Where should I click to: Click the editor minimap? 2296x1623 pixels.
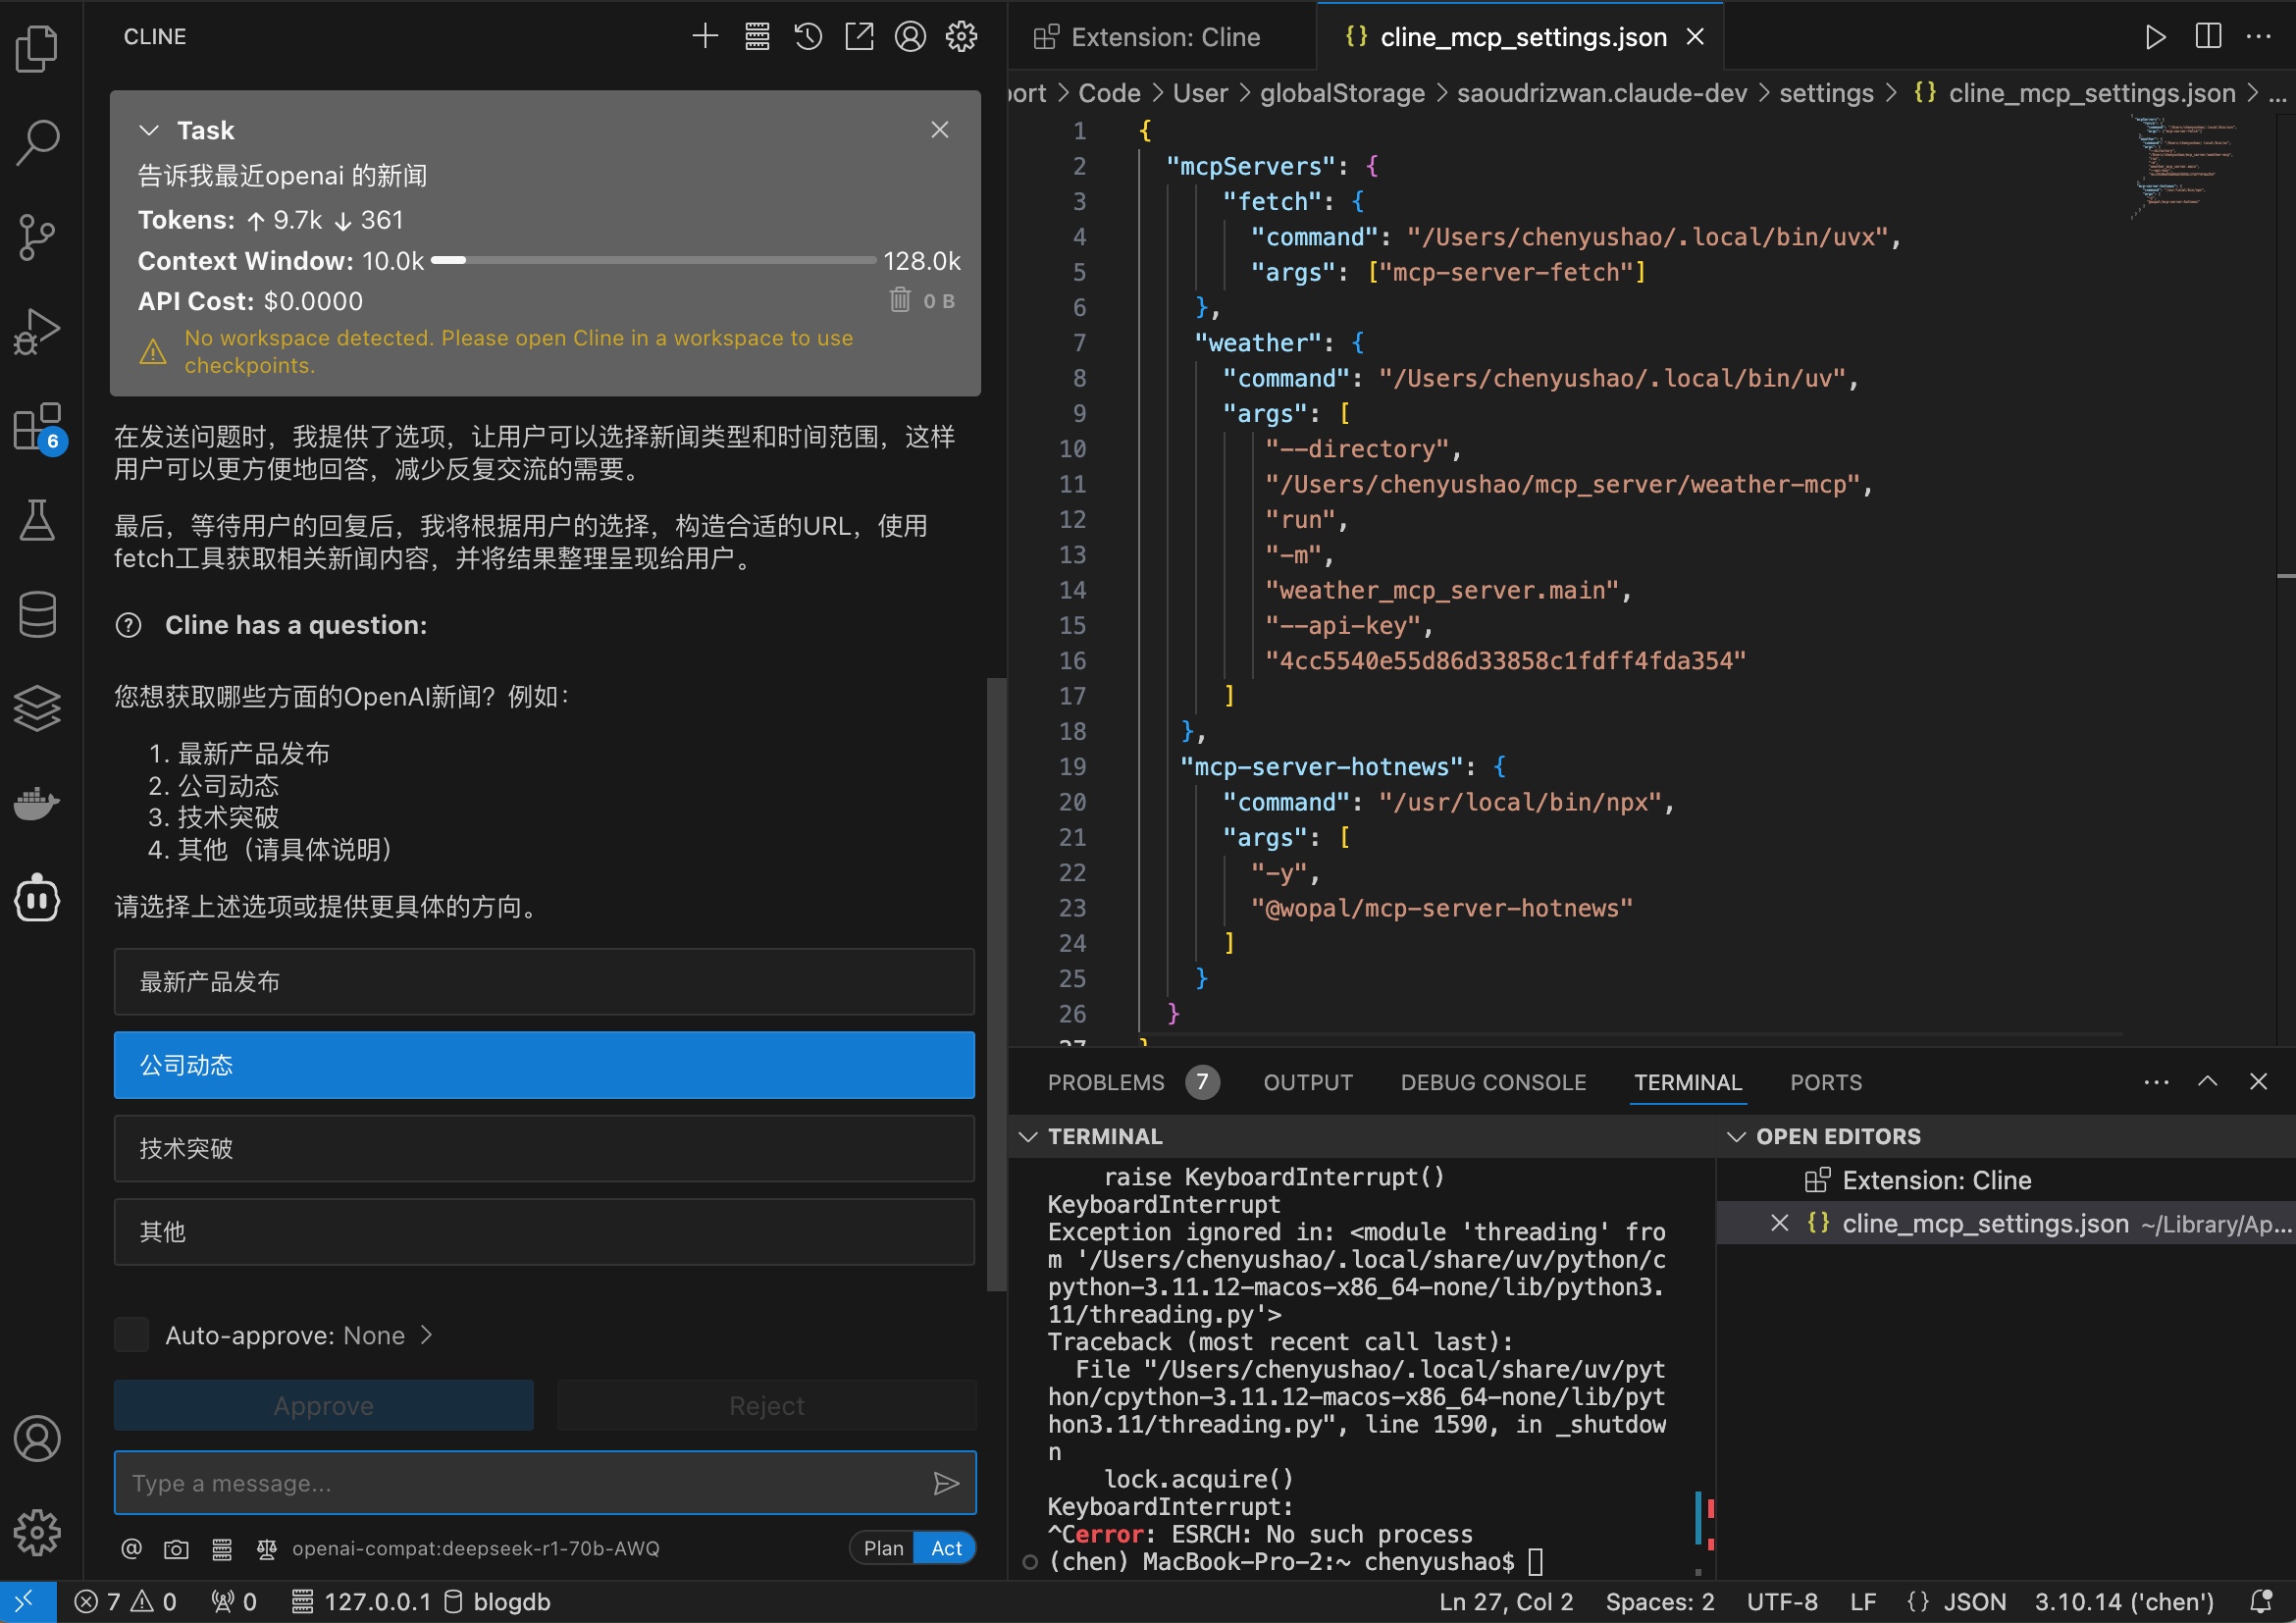pos(2184,168)
